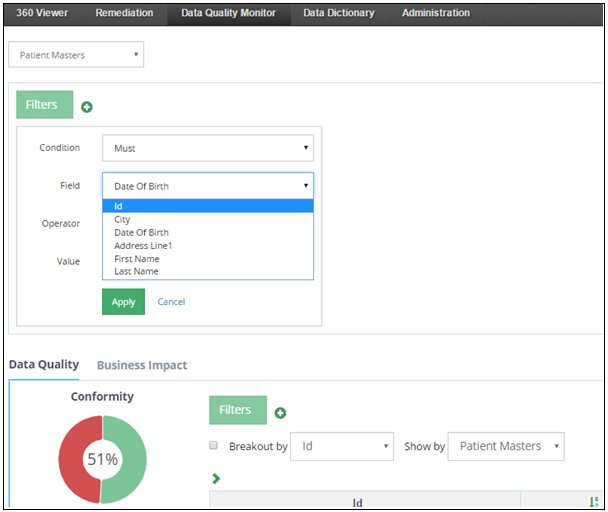
Task: Click the top green Filters button
Action: pyautogui.click(x=44, y=104)
